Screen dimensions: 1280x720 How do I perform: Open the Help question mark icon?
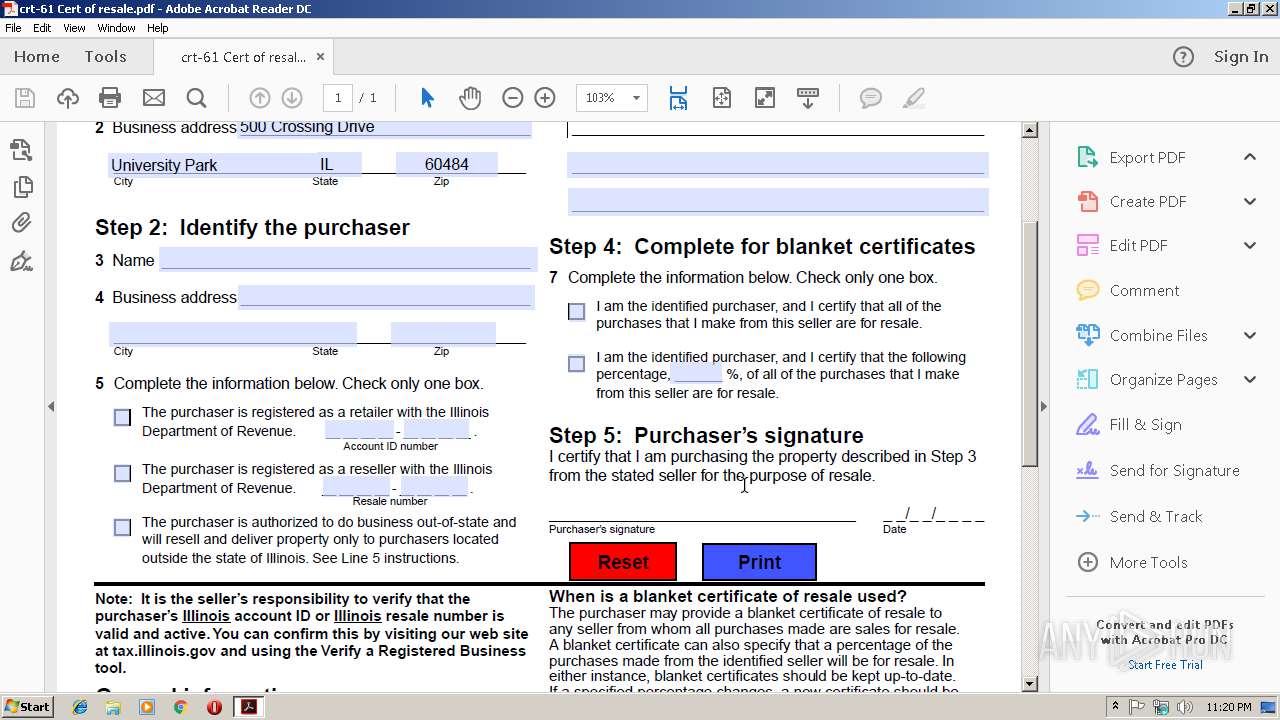pyautogui.click(x=1183, y=57)
